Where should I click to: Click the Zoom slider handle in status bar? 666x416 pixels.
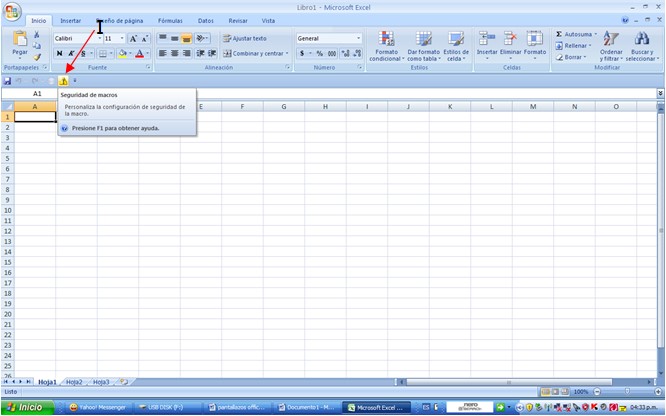click(x=627, y=392)
